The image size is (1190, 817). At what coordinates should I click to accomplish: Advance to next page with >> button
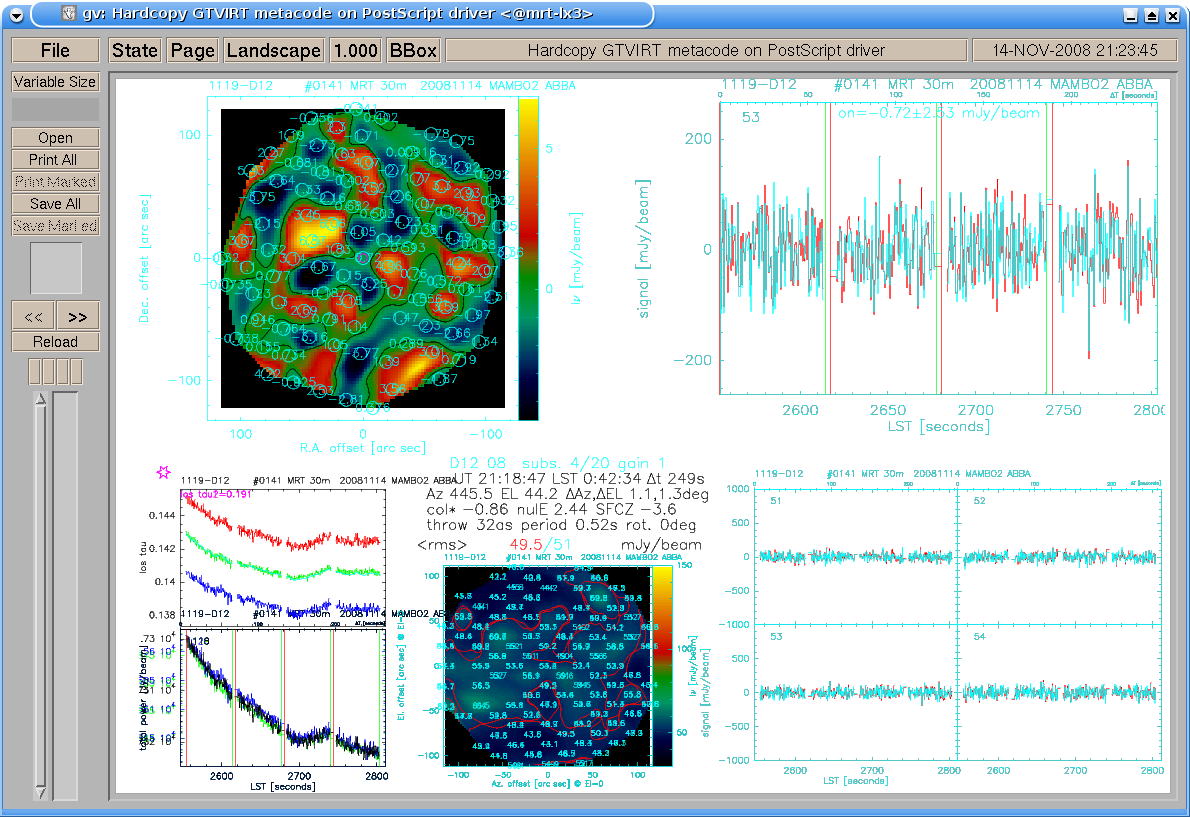click(77, 316)
